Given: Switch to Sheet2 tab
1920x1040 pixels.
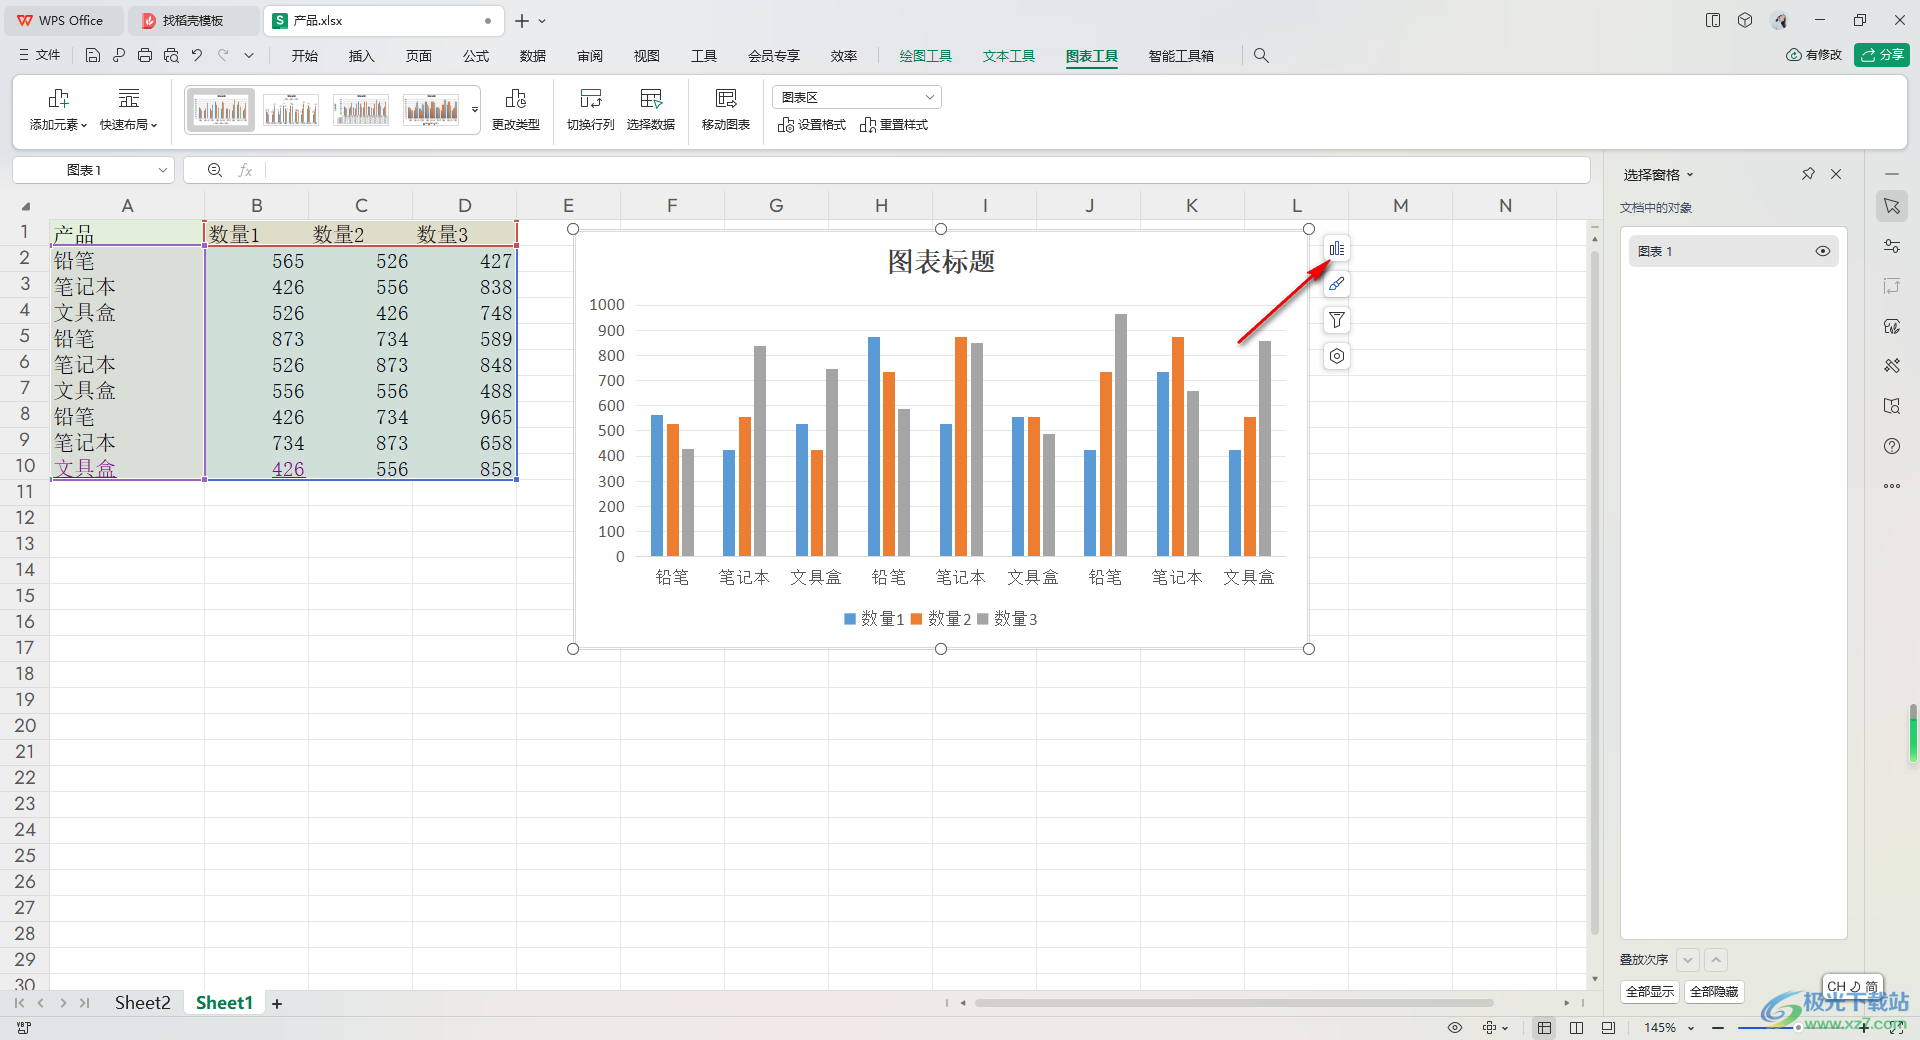Looking at the screenshot, I should [x=142, y=1003].
